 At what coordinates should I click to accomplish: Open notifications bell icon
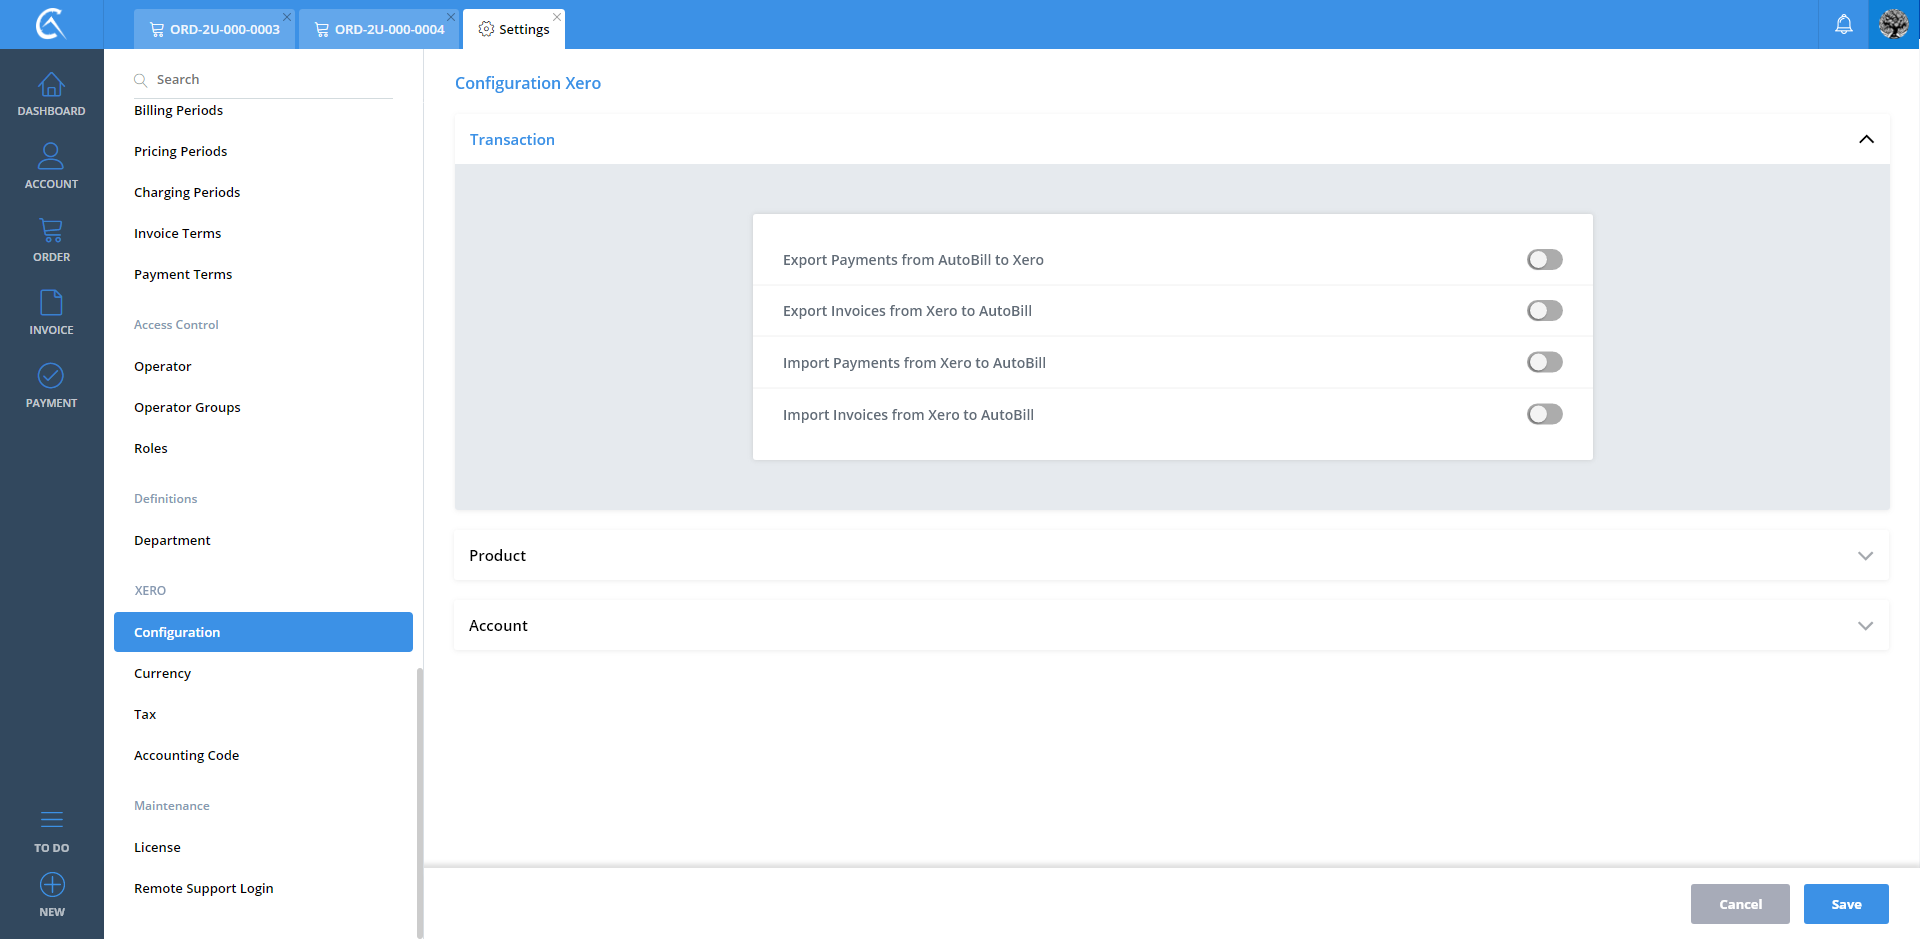point(1843,24)
